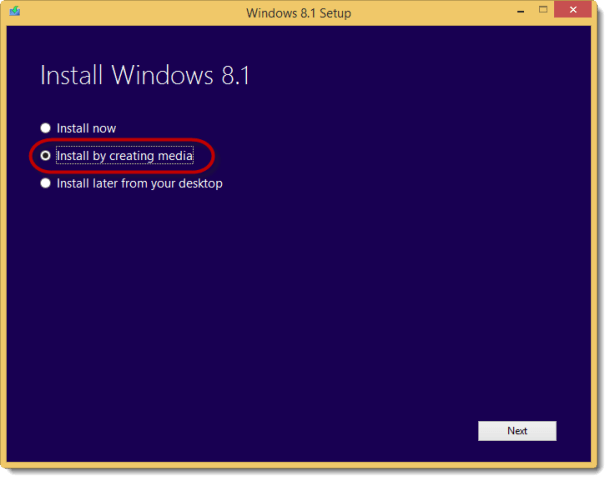Click the disabled maximize button
610x481 pixels.
(x=543, y=10)
